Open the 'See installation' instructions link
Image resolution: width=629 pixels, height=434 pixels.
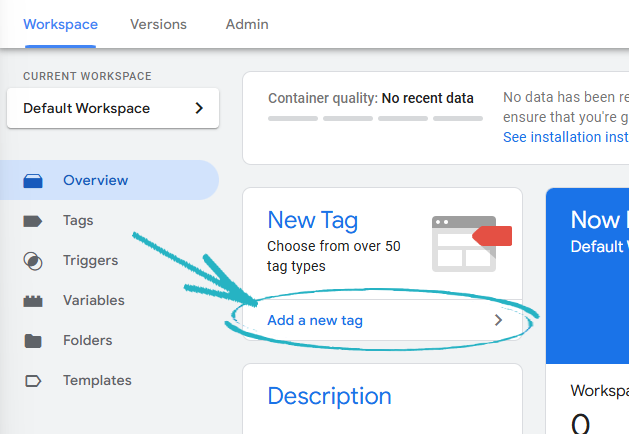click(x=565, y=136)
